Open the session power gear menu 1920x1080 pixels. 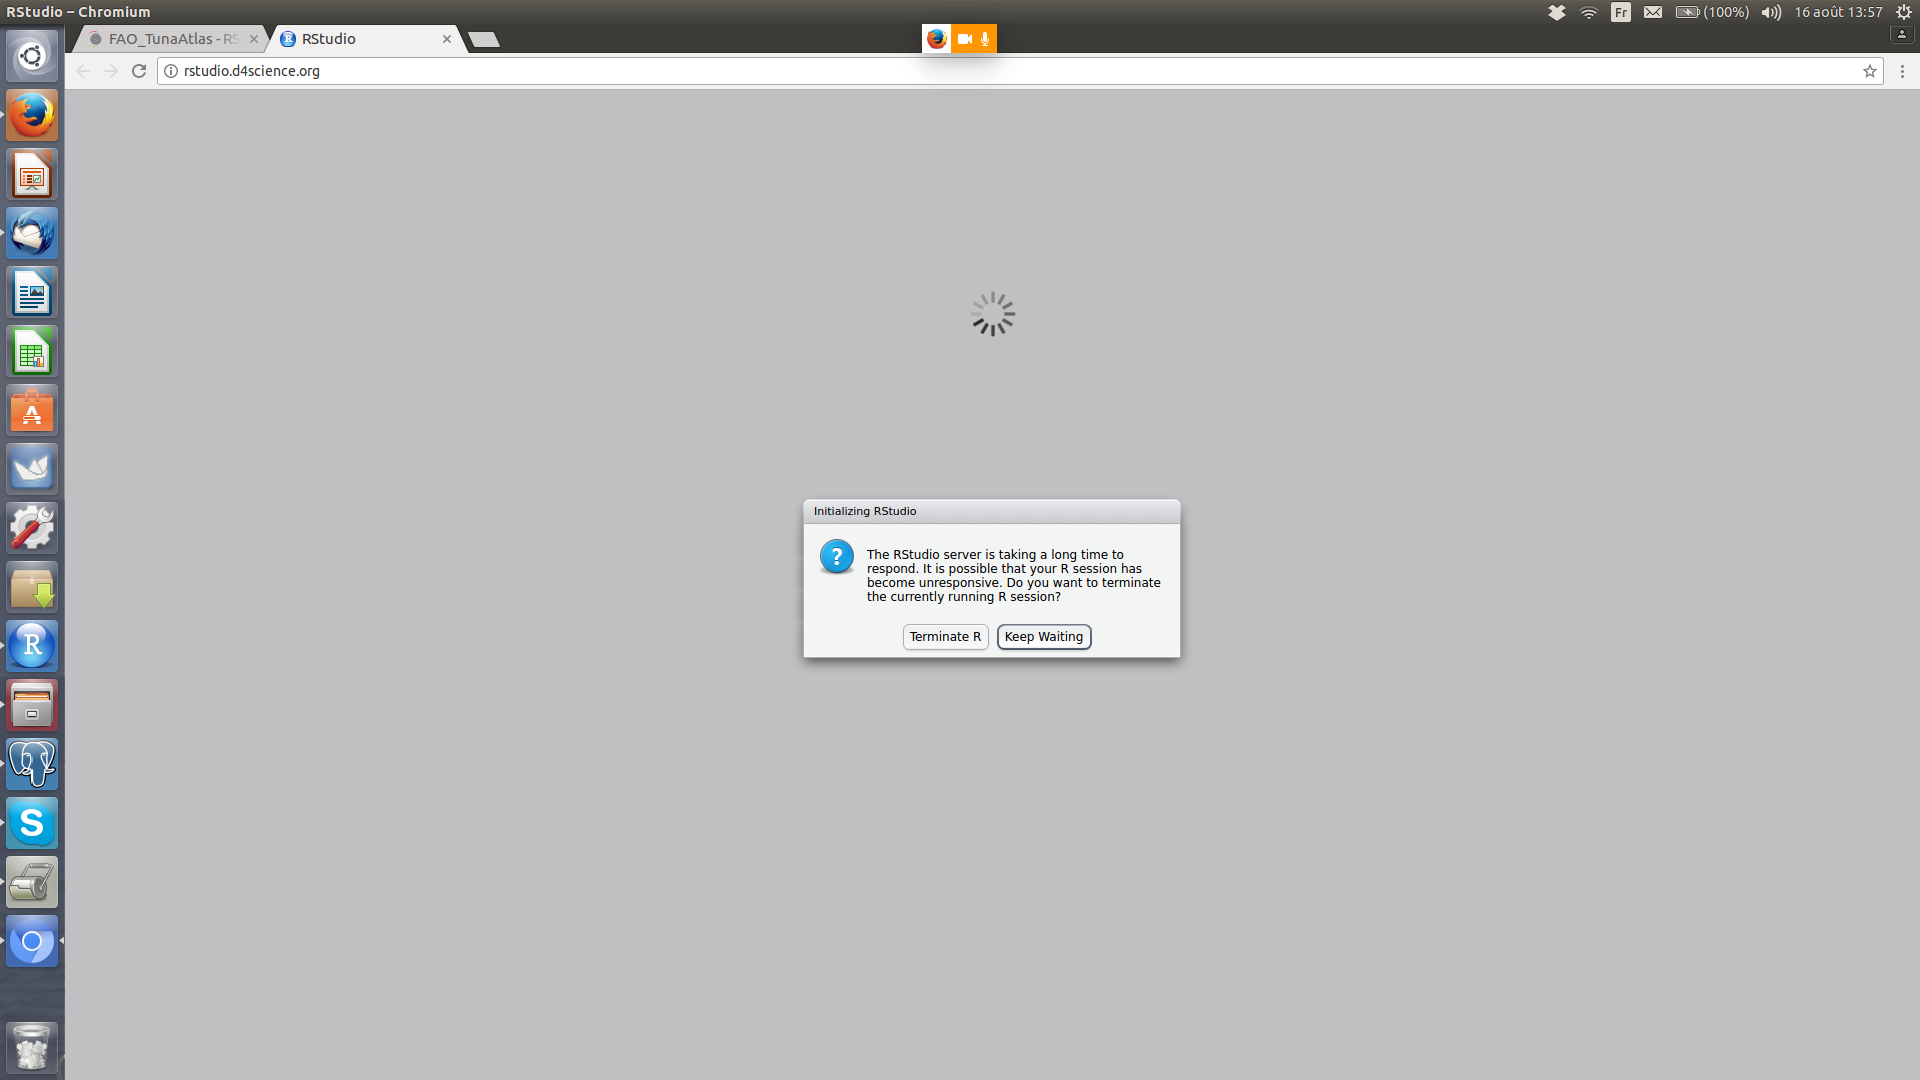click(1904, 12)
